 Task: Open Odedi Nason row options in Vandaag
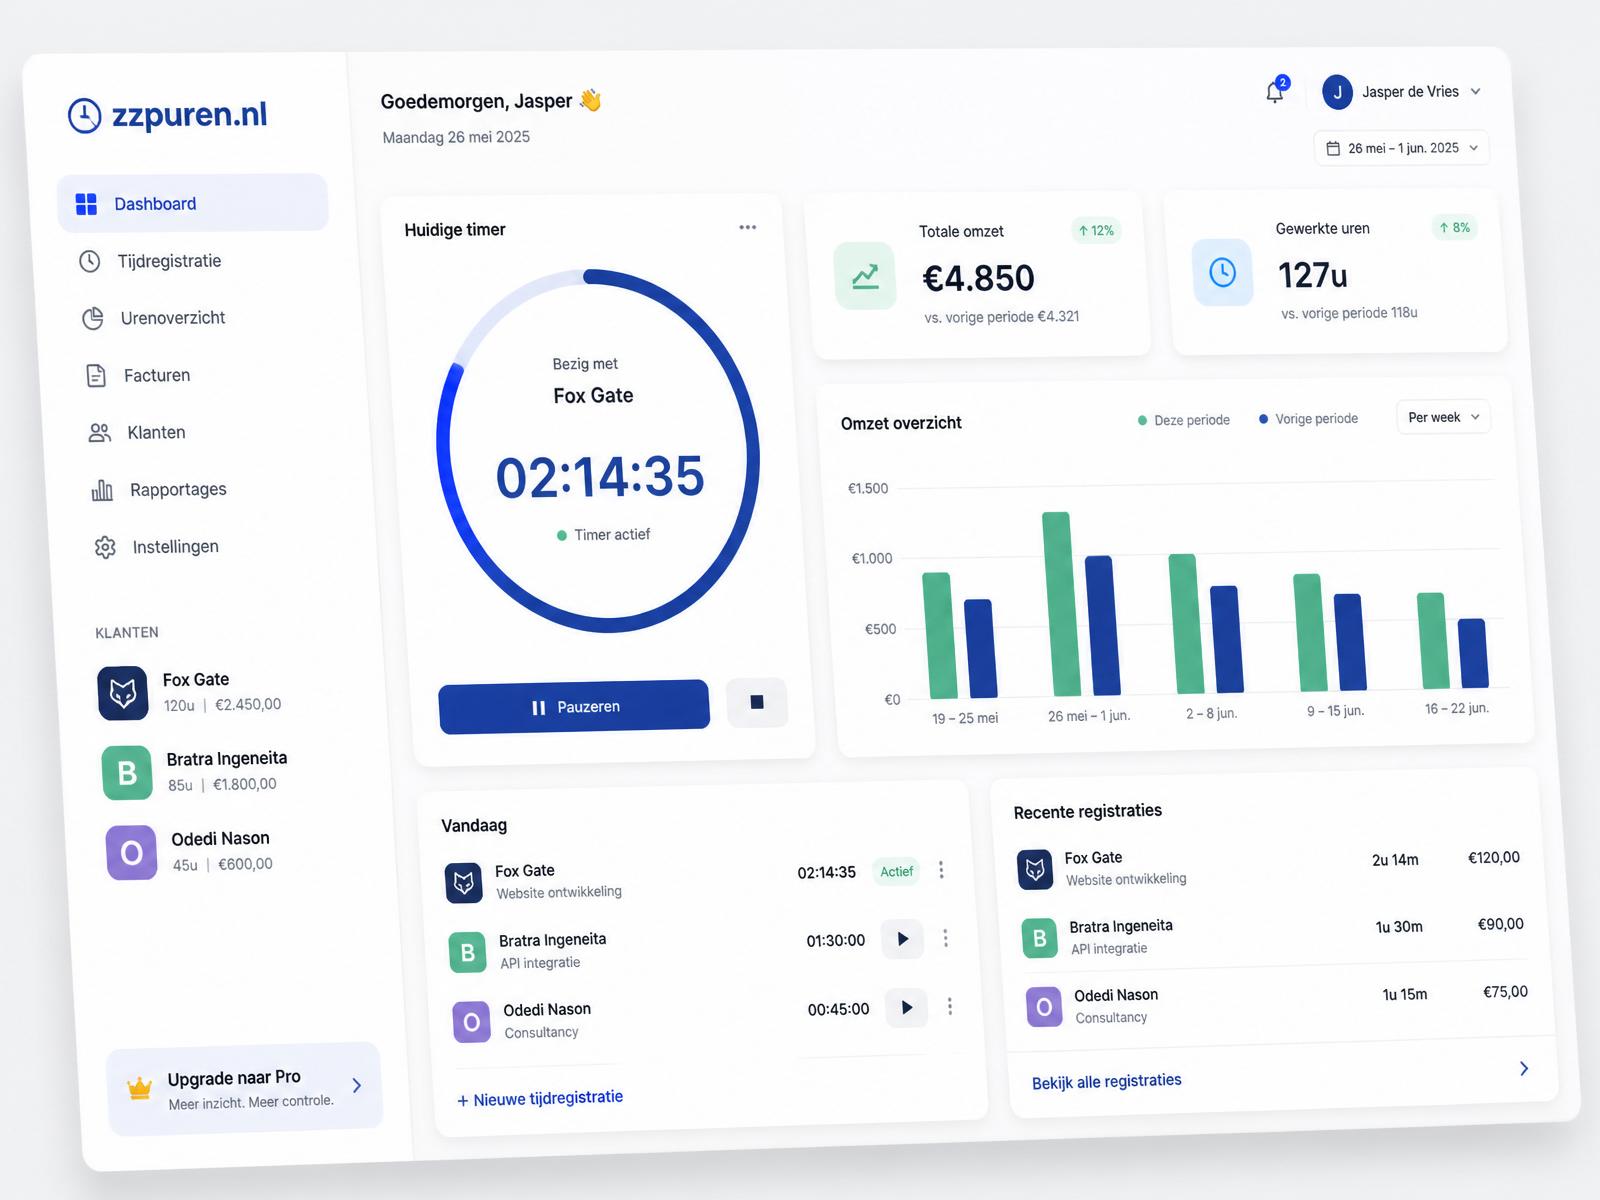point(950,1006)
